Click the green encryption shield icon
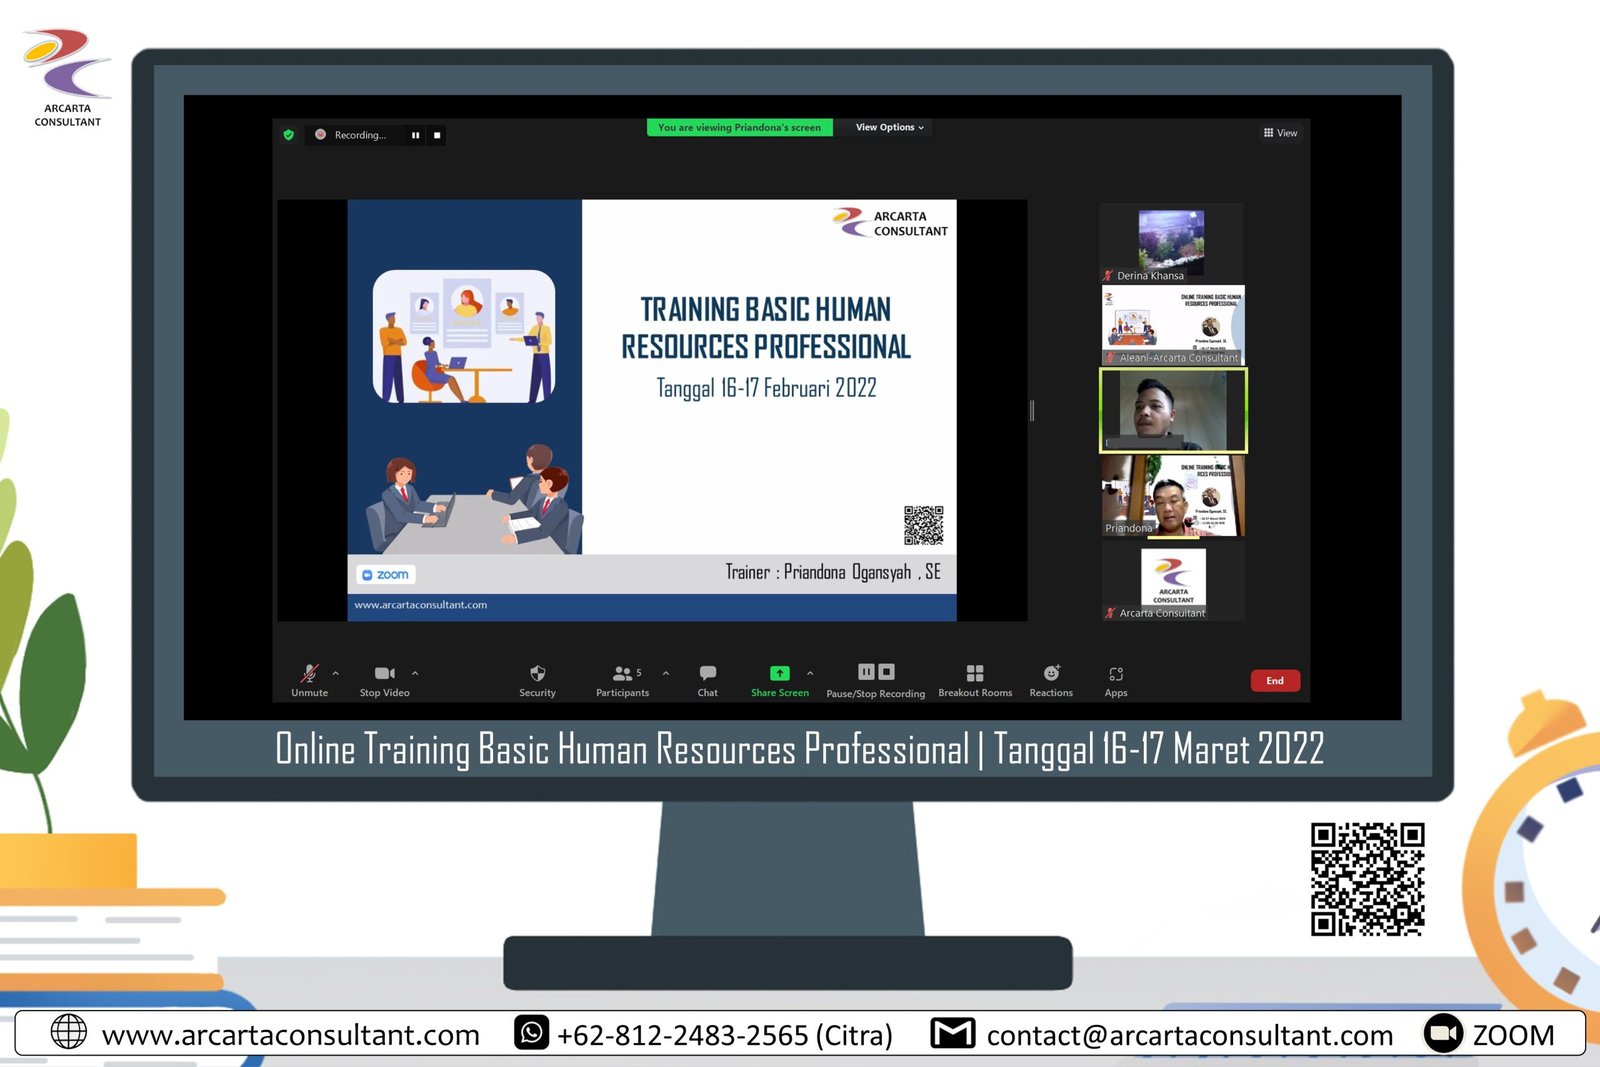The image size is (1600, 1067). [289, 135]
